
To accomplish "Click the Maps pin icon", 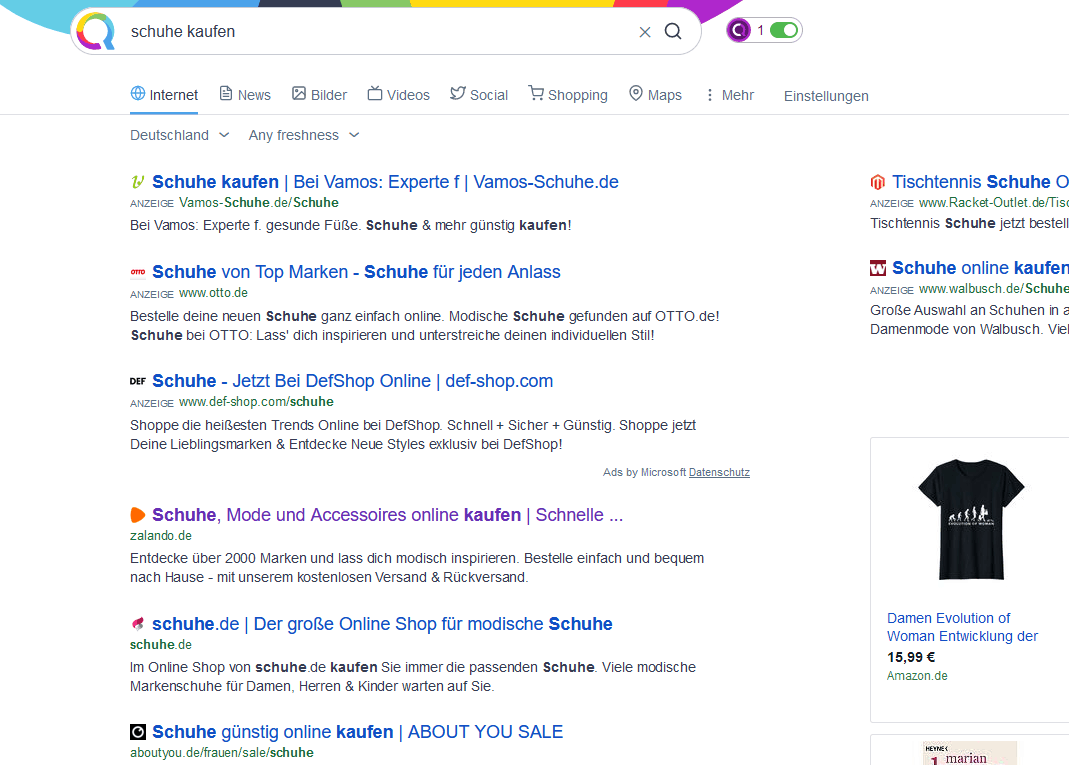I will tap(635, 93).
